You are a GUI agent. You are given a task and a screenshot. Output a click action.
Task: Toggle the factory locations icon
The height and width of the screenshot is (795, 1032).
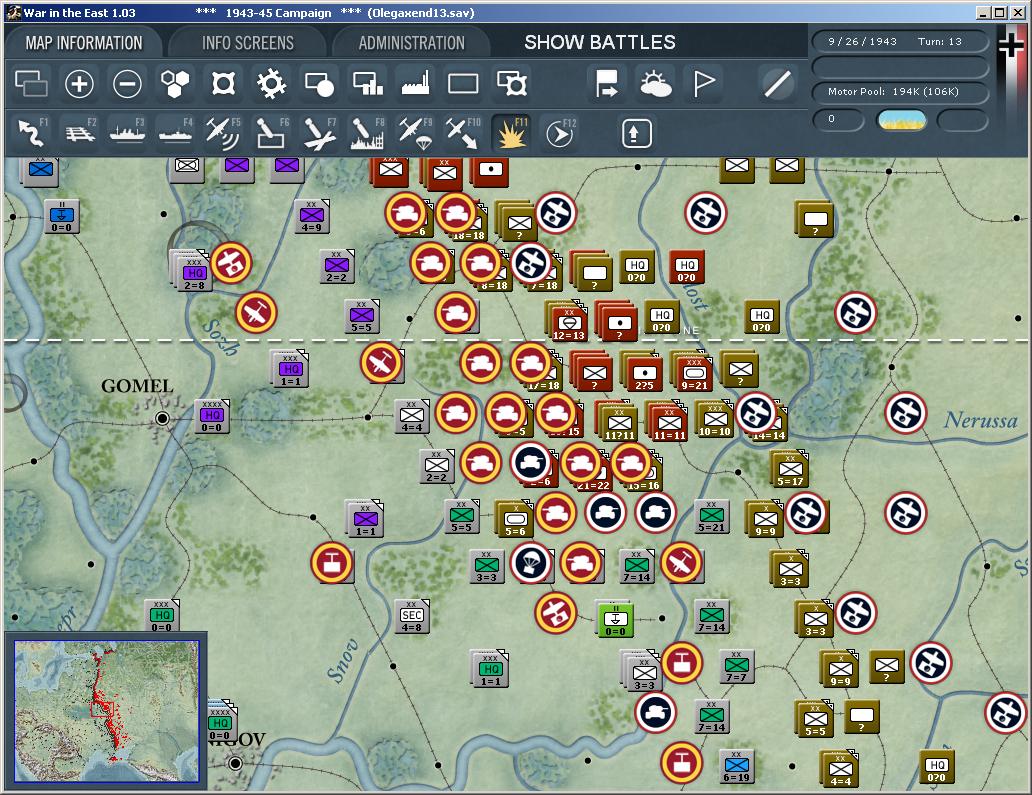tap(415, 84)
